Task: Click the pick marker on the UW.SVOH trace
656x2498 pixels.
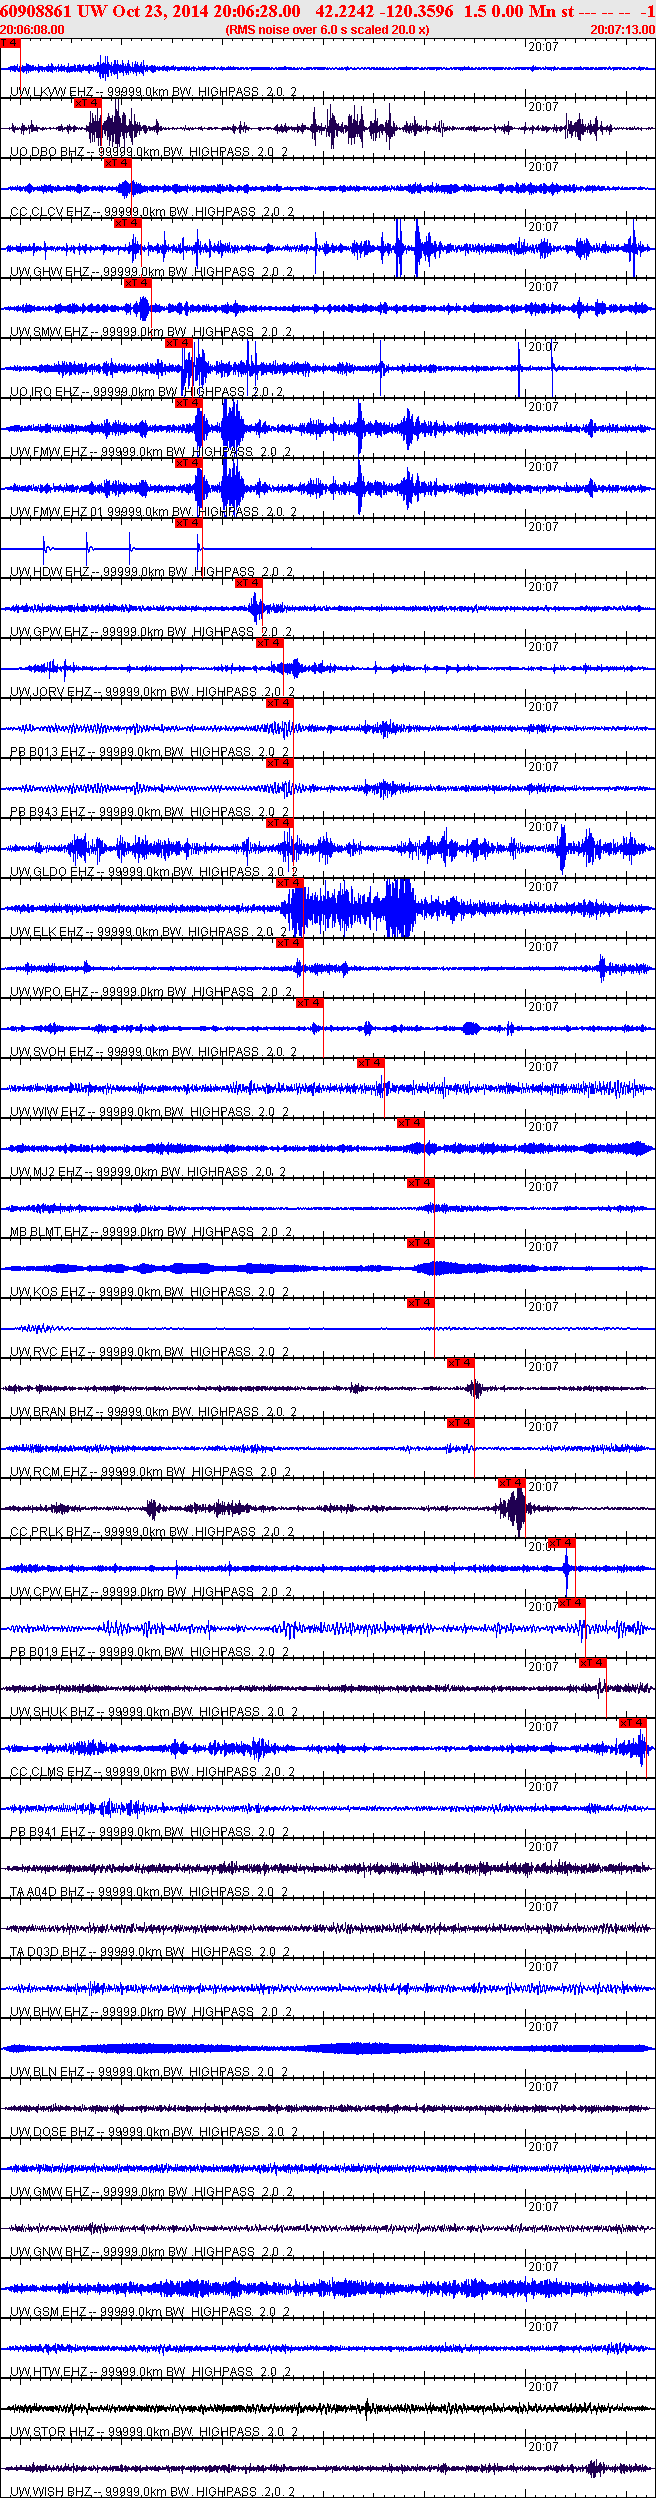Action: tap(309, 1003)
